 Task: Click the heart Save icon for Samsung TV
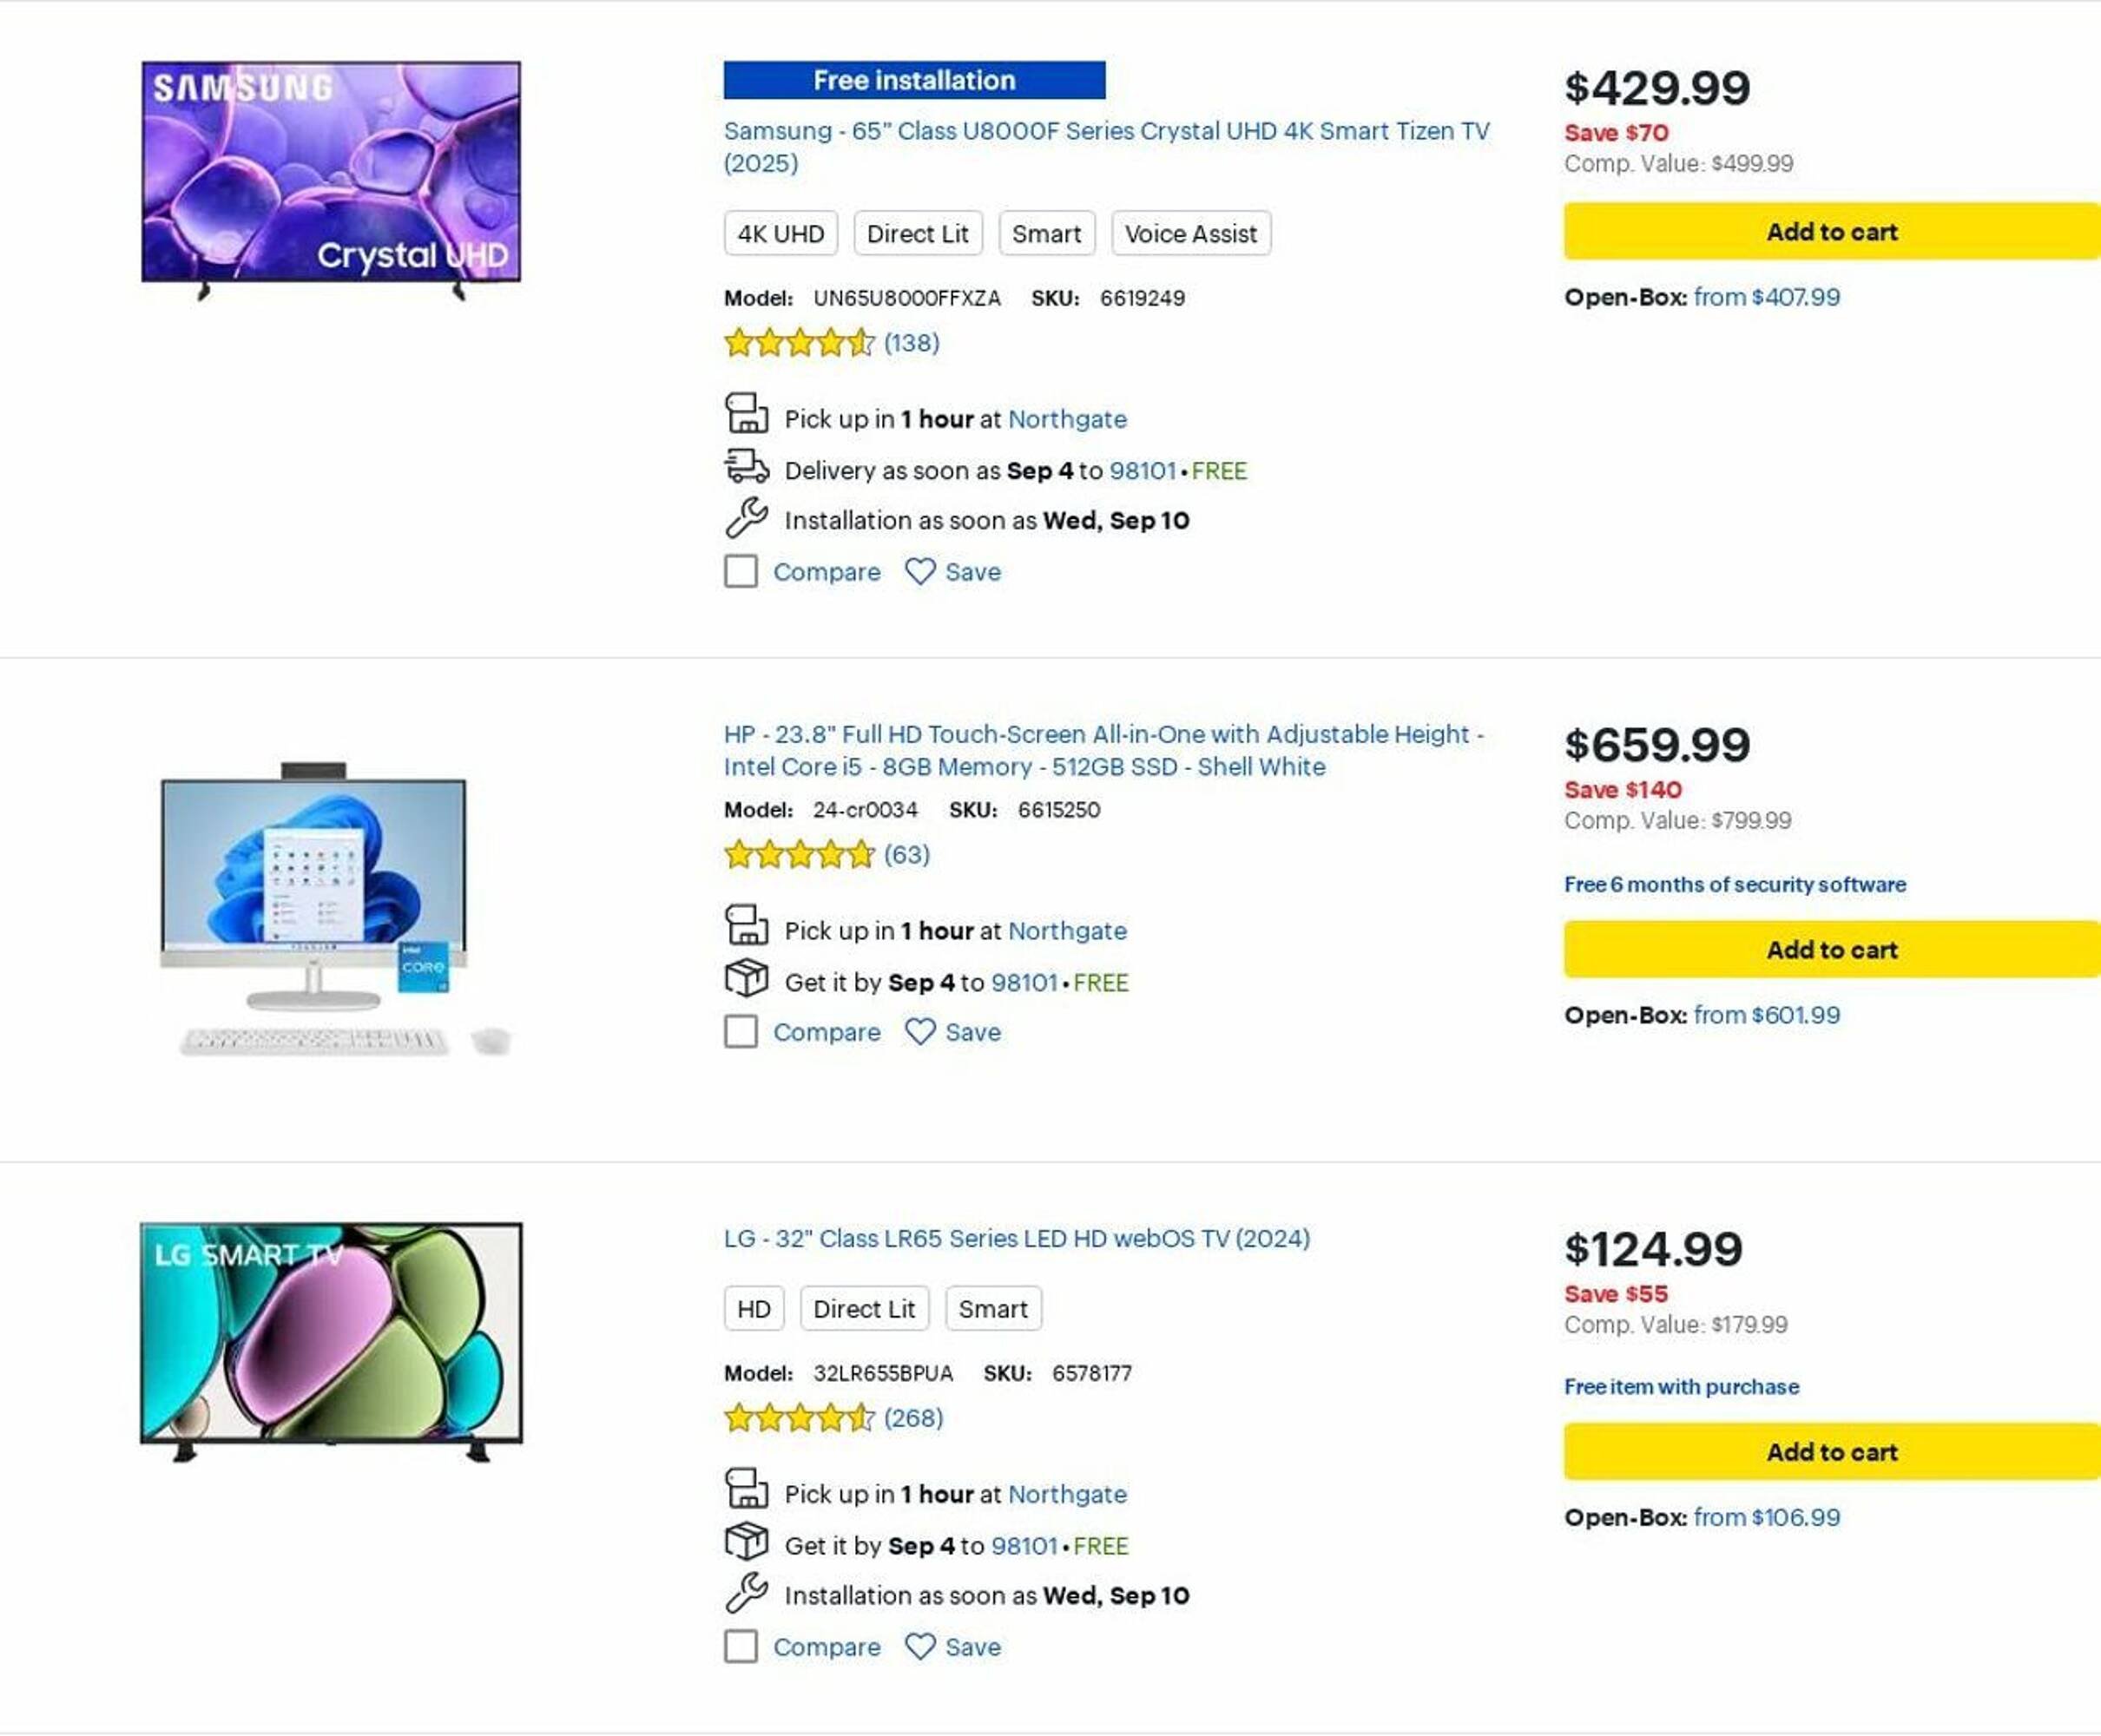tap(919, 572)
